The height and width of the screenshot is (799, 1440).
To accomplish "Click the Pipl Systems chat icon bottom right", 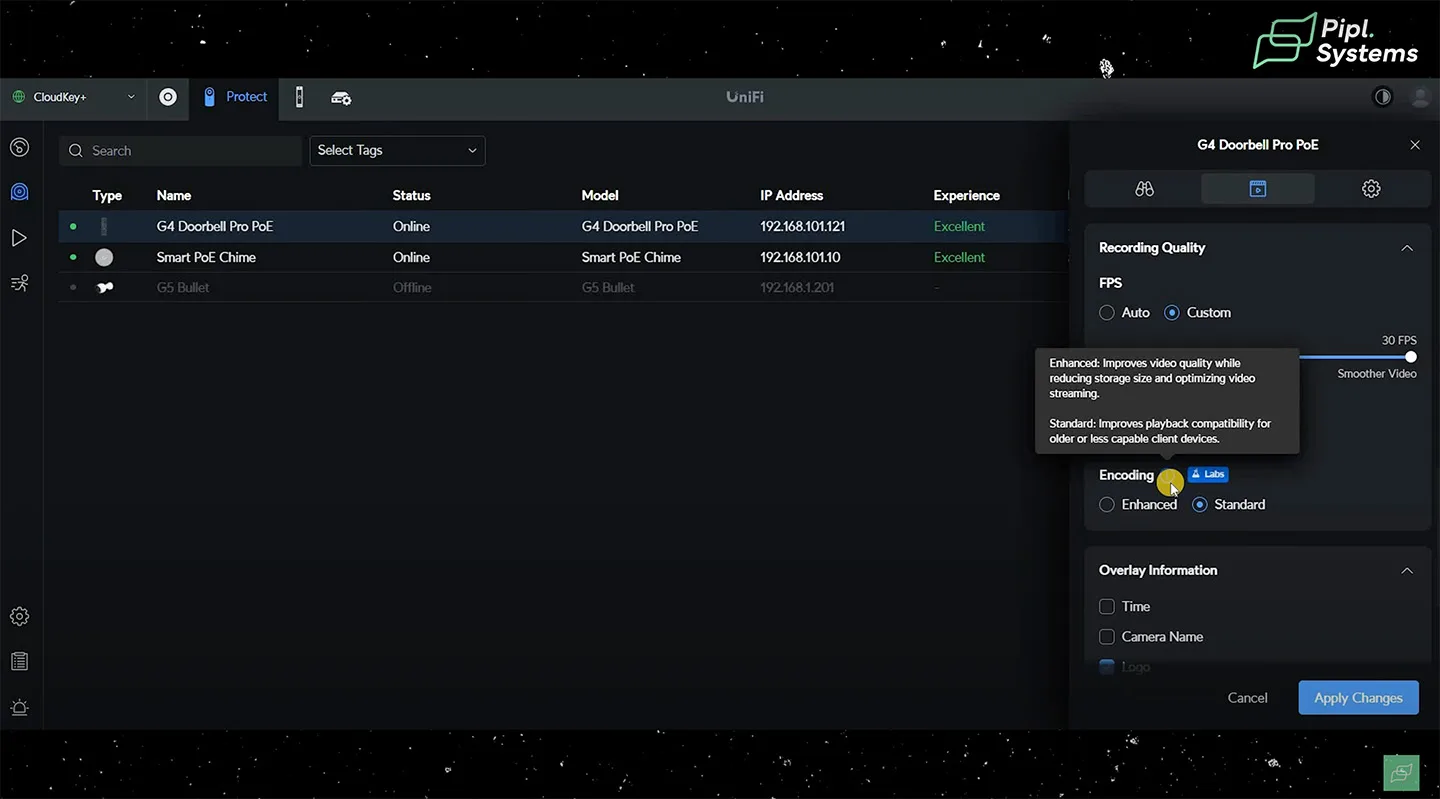I will click(x=1402, y=773).
